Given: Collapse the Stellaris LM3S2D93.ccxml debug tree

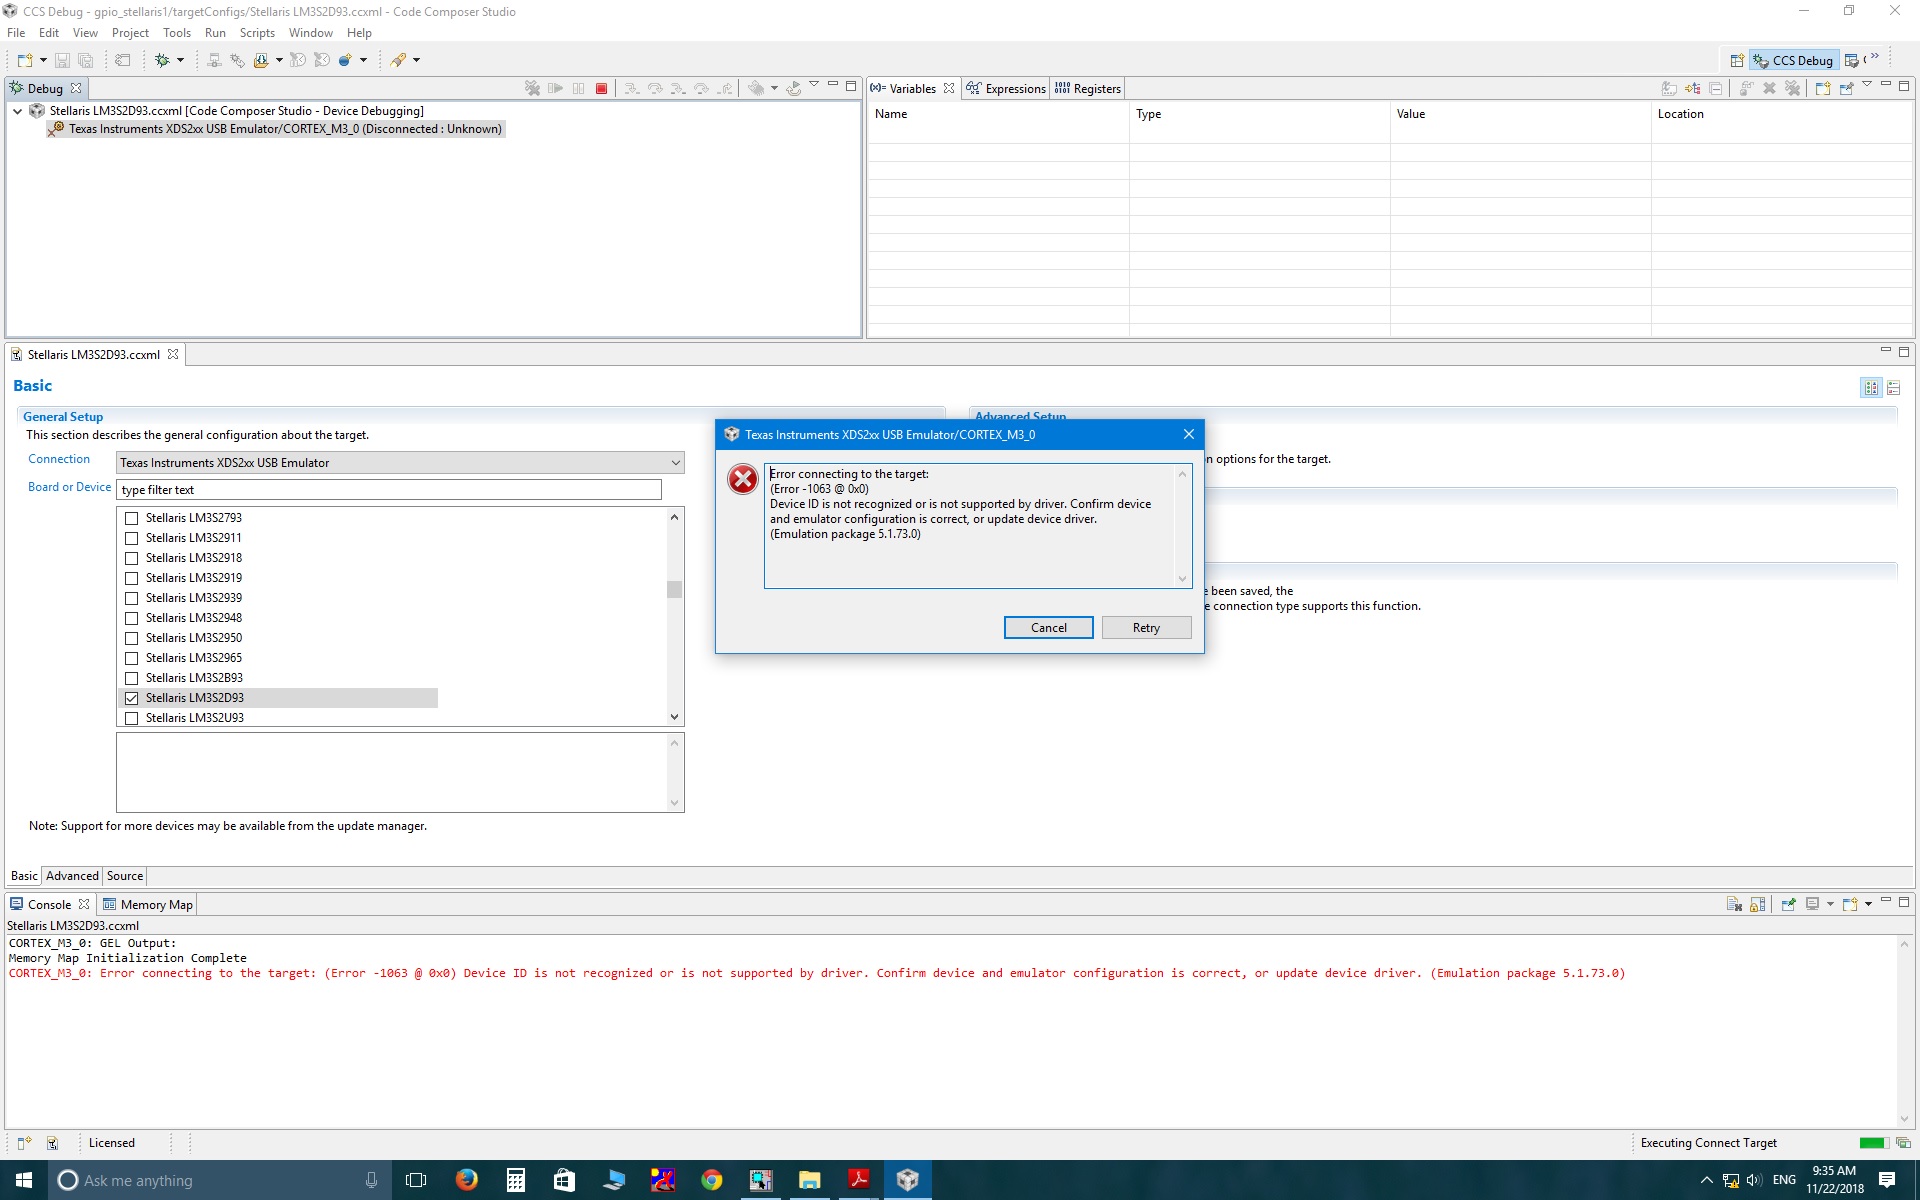Looking at the screenshot, I should tap(18, 111).
